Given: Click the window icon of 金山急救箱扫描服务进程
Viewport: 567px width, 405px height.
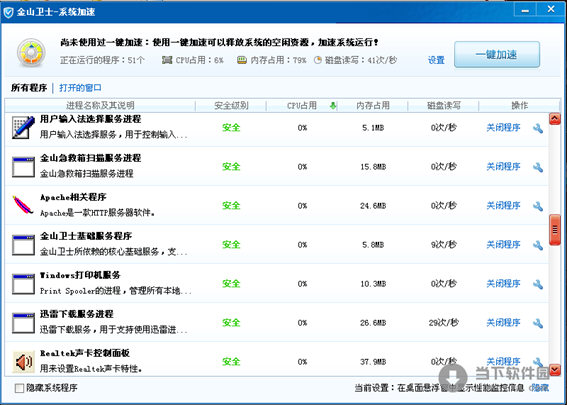Looking at the screenshot, I should coord(23,167).
